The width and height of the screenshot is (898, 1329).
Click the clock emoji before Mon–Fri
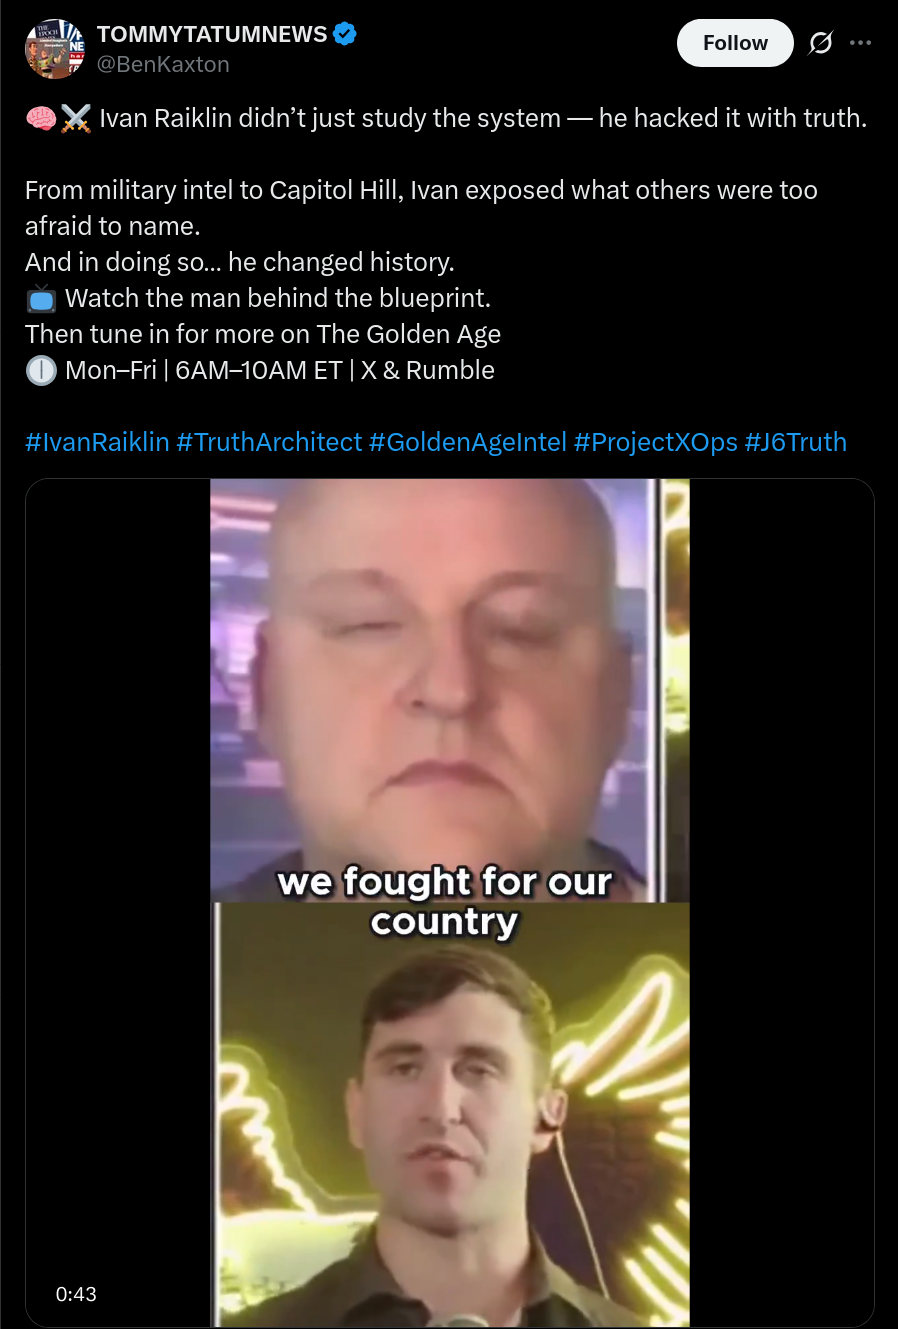pos(41,371)
